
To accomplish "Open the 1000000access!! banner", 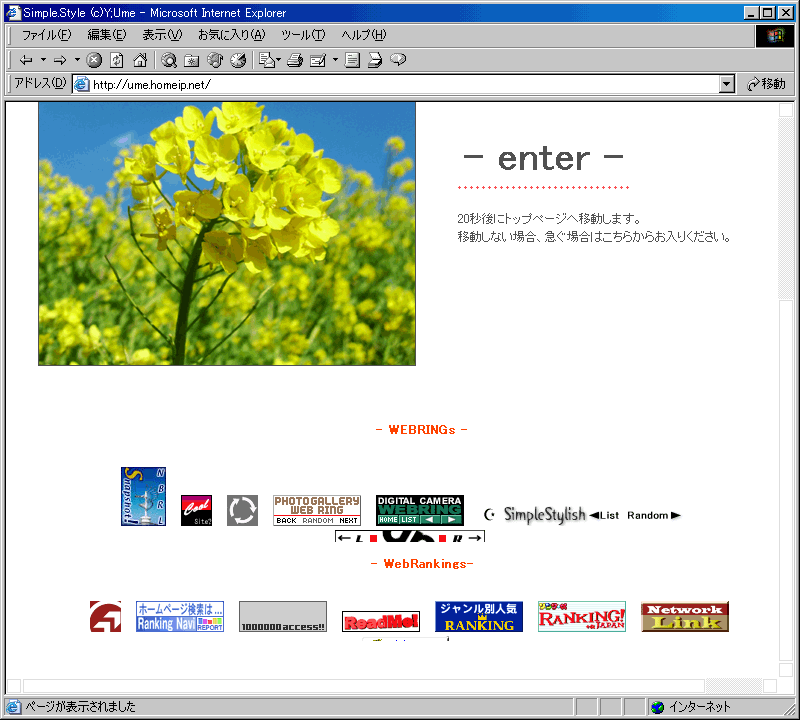I will [x=283, y=616].
